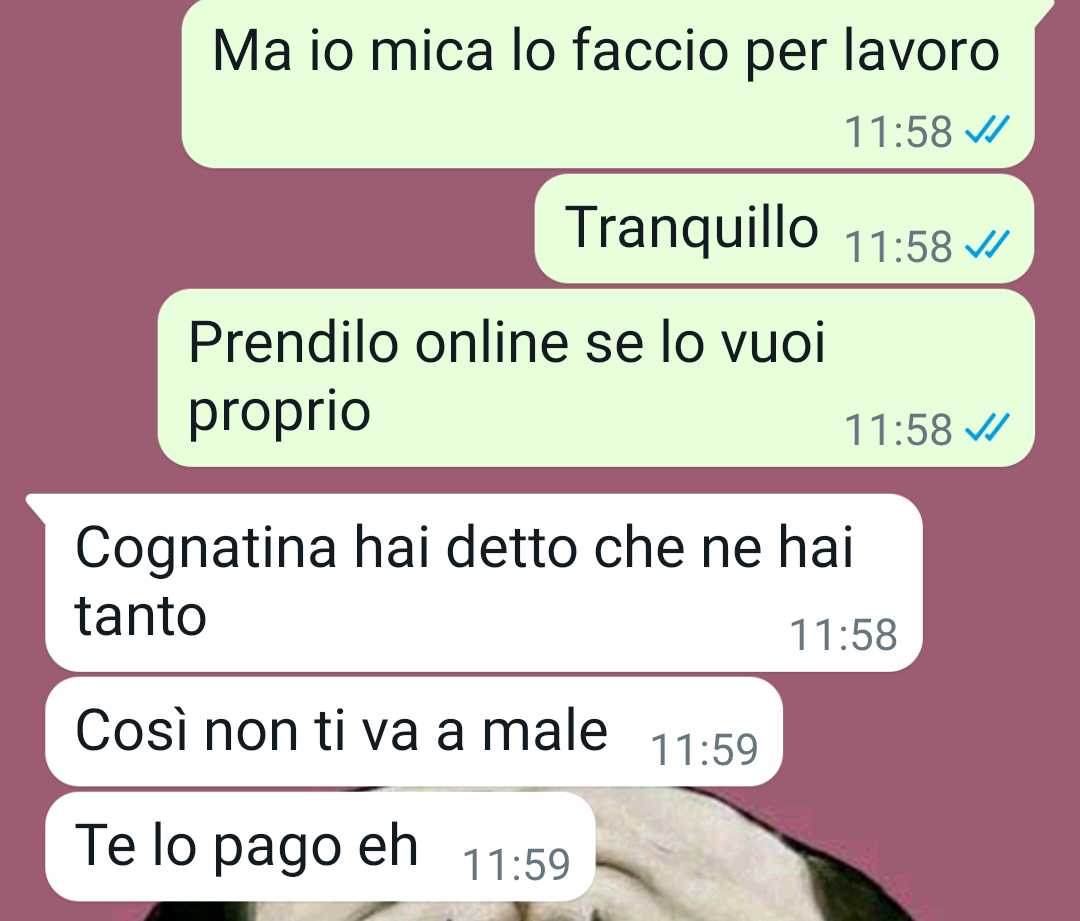The image size is (1080, 921).
Task: Click the tail of the 'Cognatina' bubble
Action: pos(36,508)
